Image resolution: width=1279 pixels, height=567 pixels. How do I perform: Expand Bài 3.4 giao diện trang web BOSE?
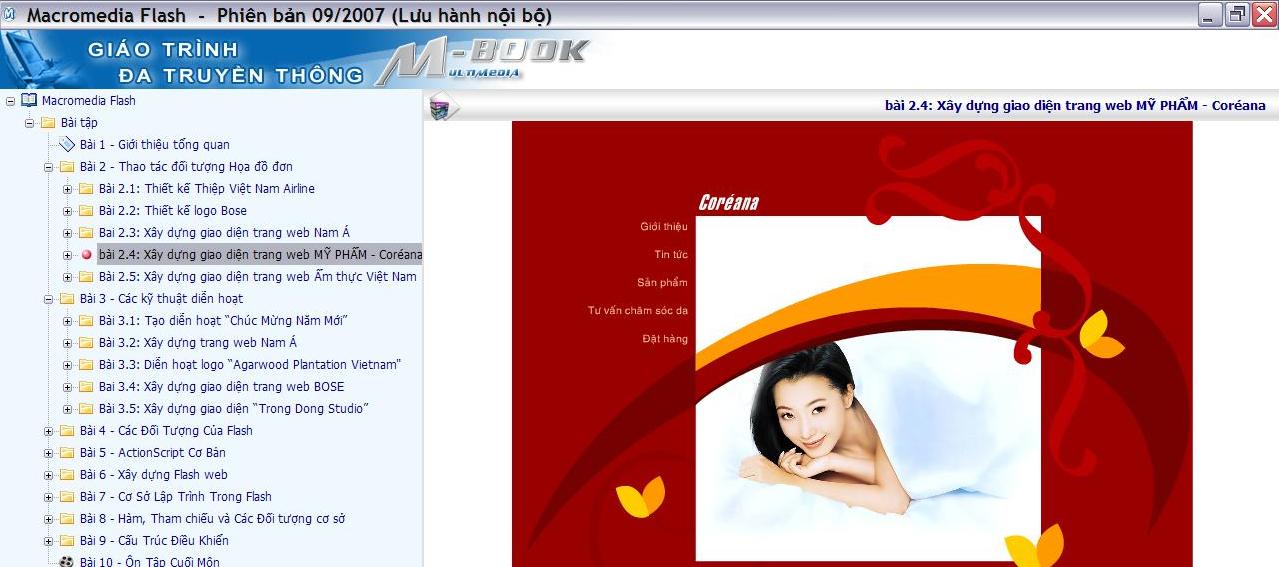(67, 387)
